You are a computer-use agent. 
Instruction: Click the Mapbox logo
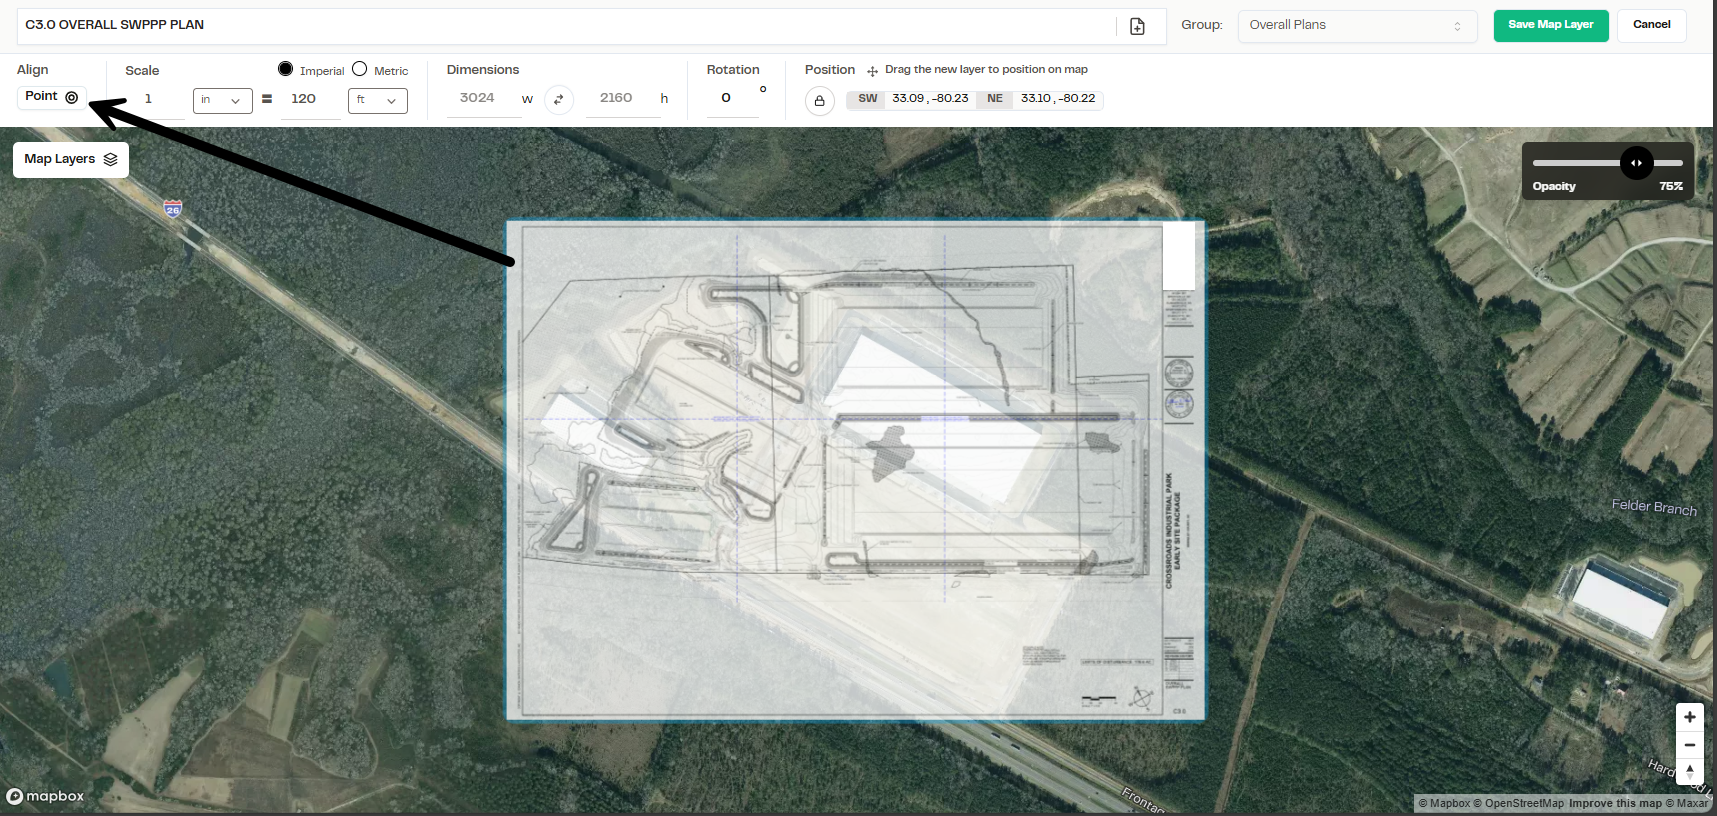tap(45, 796)
